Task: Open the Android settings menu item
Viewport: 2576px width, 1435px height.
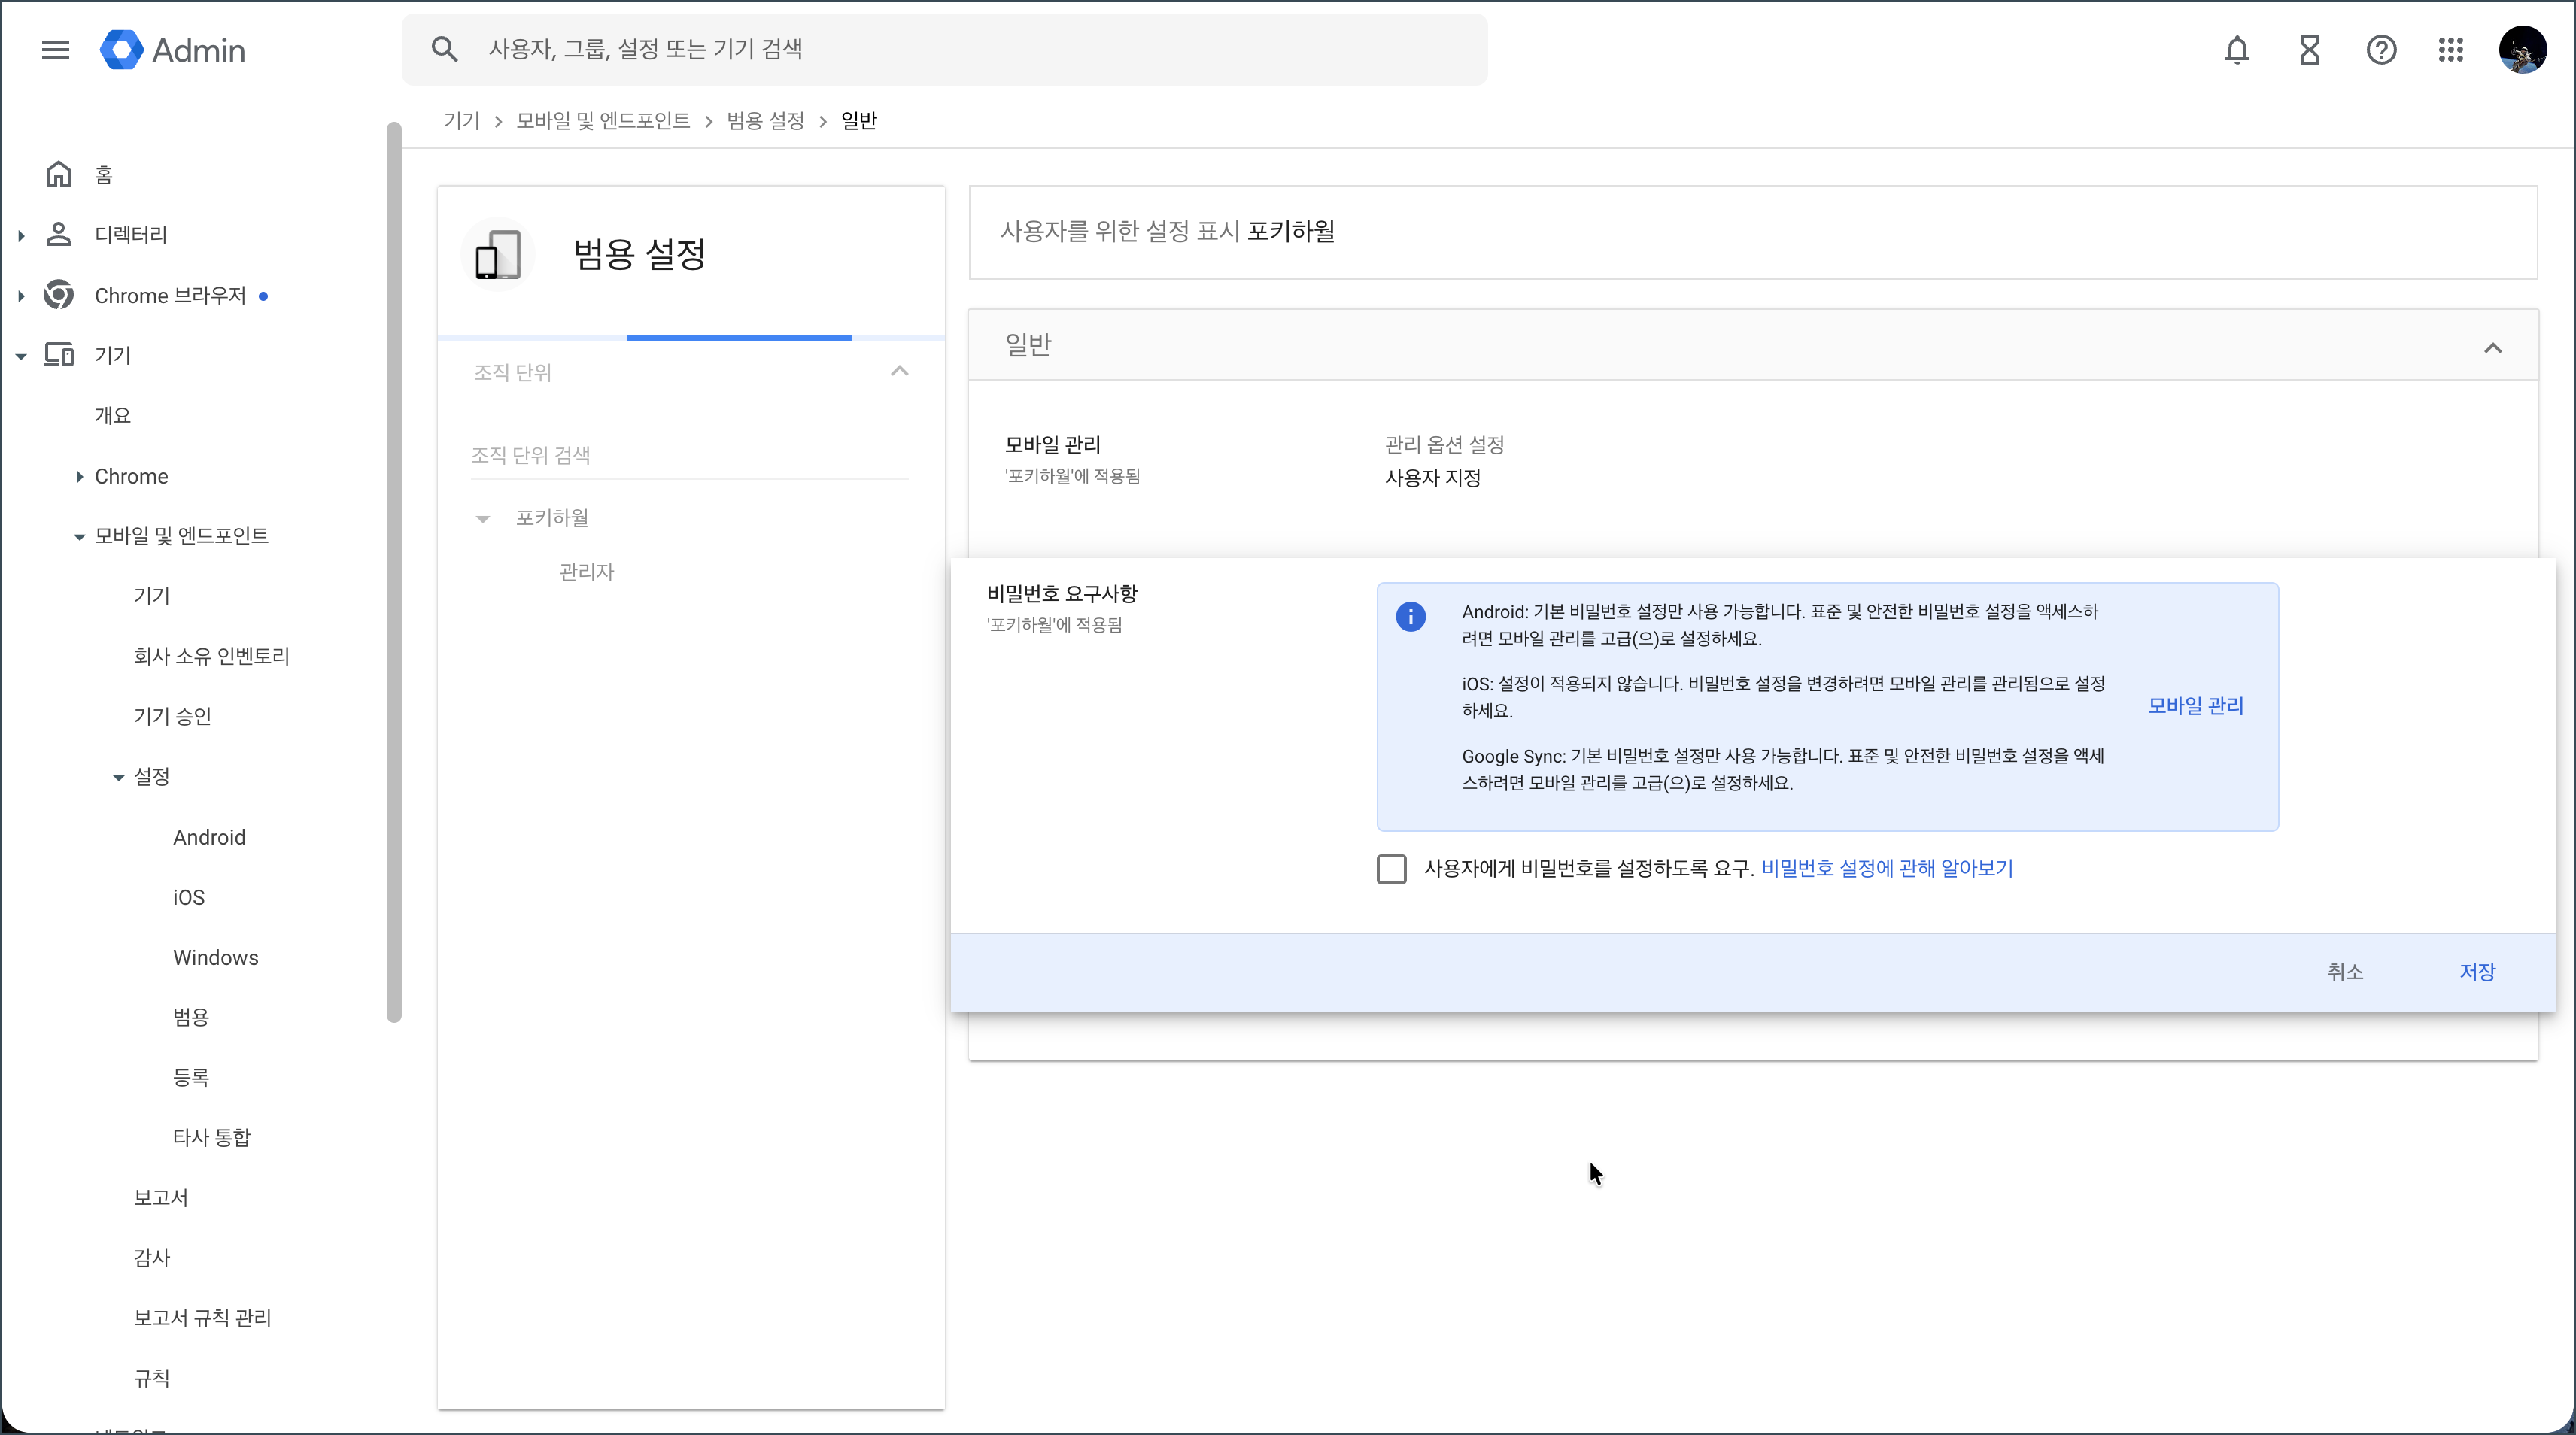Action: tap(209, 838)
